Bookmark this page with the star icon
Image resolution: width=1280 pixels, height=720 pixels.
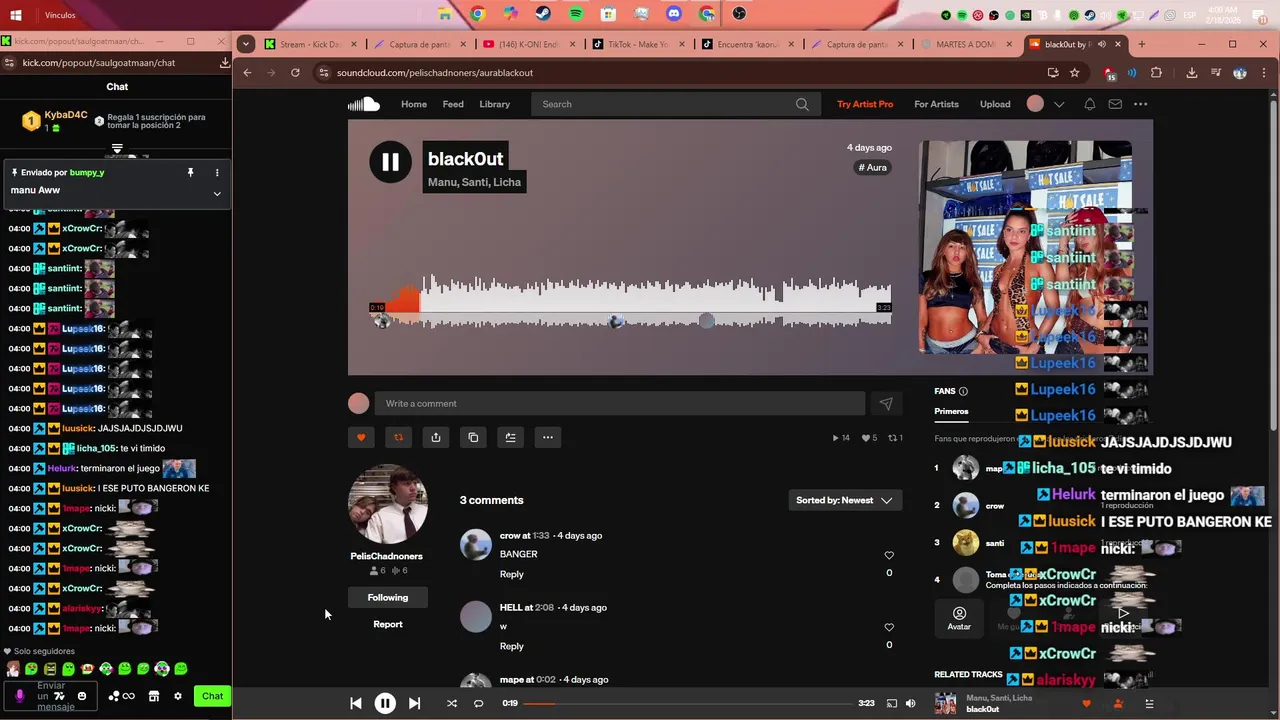(x=1074, y=73)
